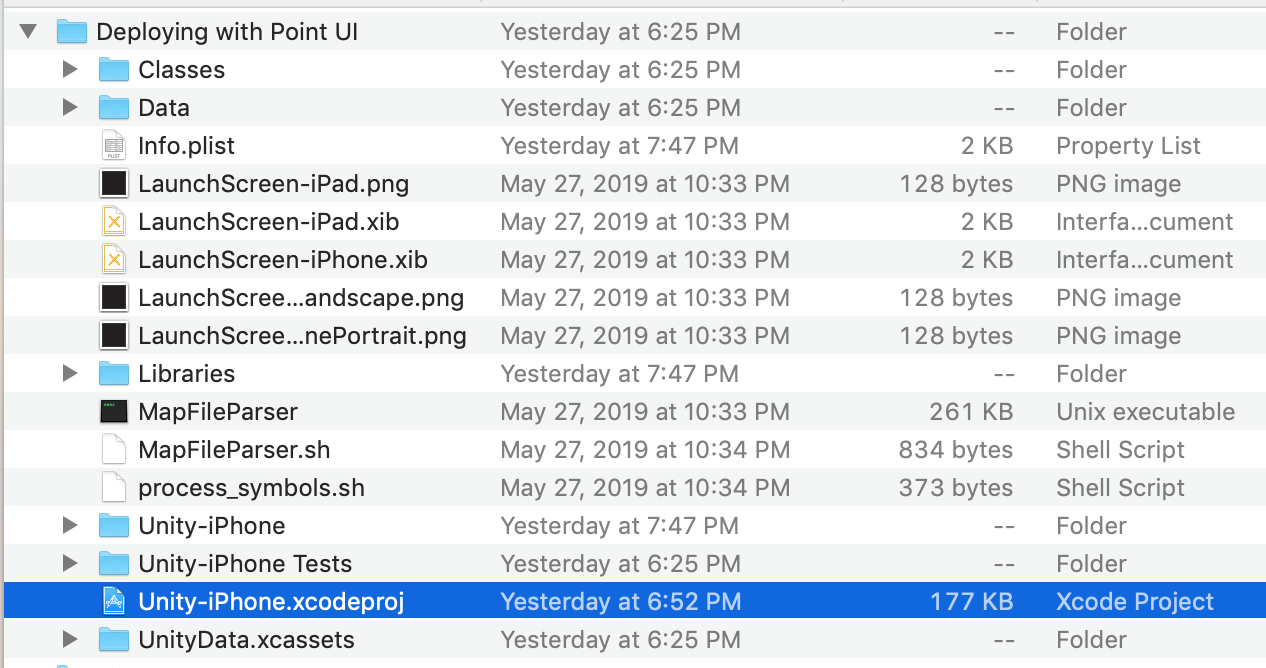The width and height of the screenshot is (1266, 668).
Task: Select the LaunchScree...andscape.png file name
Action: click(x=300, y=298)
